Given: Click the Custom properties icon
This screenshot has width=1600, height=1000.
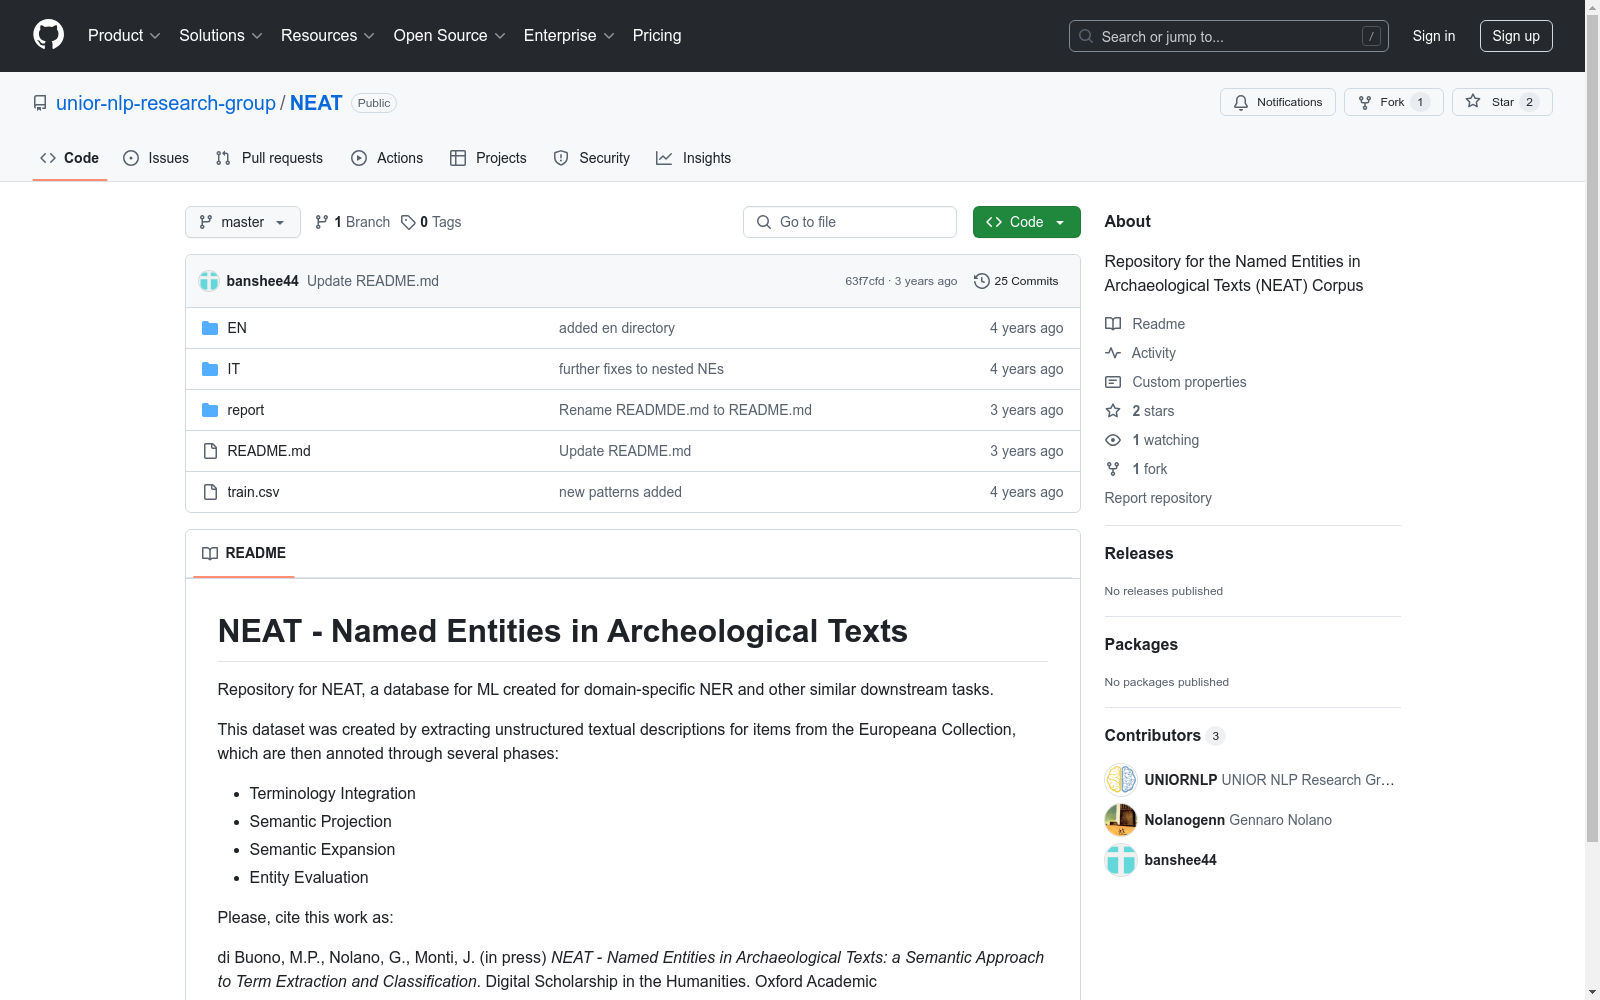Looking at the screenshot, I should coord(1113,382).
